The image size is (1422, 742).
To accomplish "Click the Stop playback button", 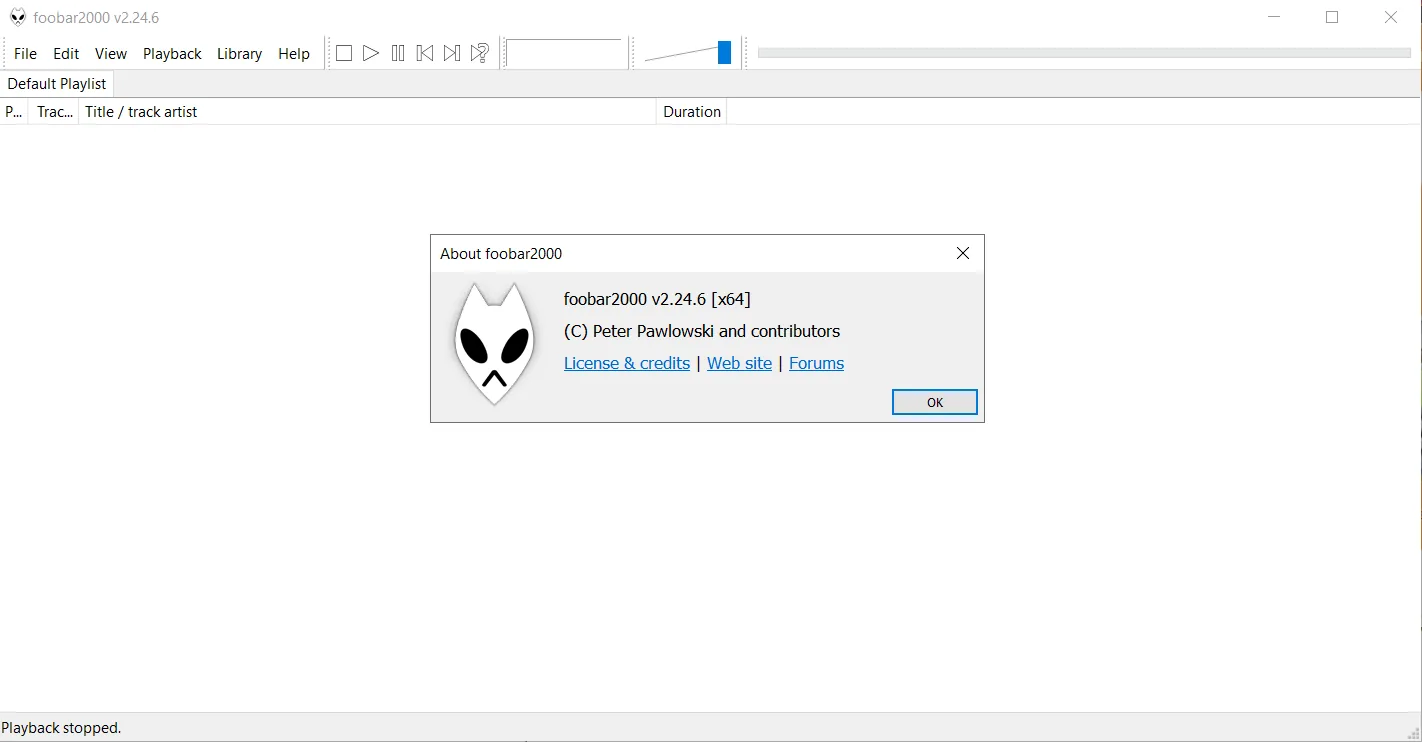I will click(344, 53).
